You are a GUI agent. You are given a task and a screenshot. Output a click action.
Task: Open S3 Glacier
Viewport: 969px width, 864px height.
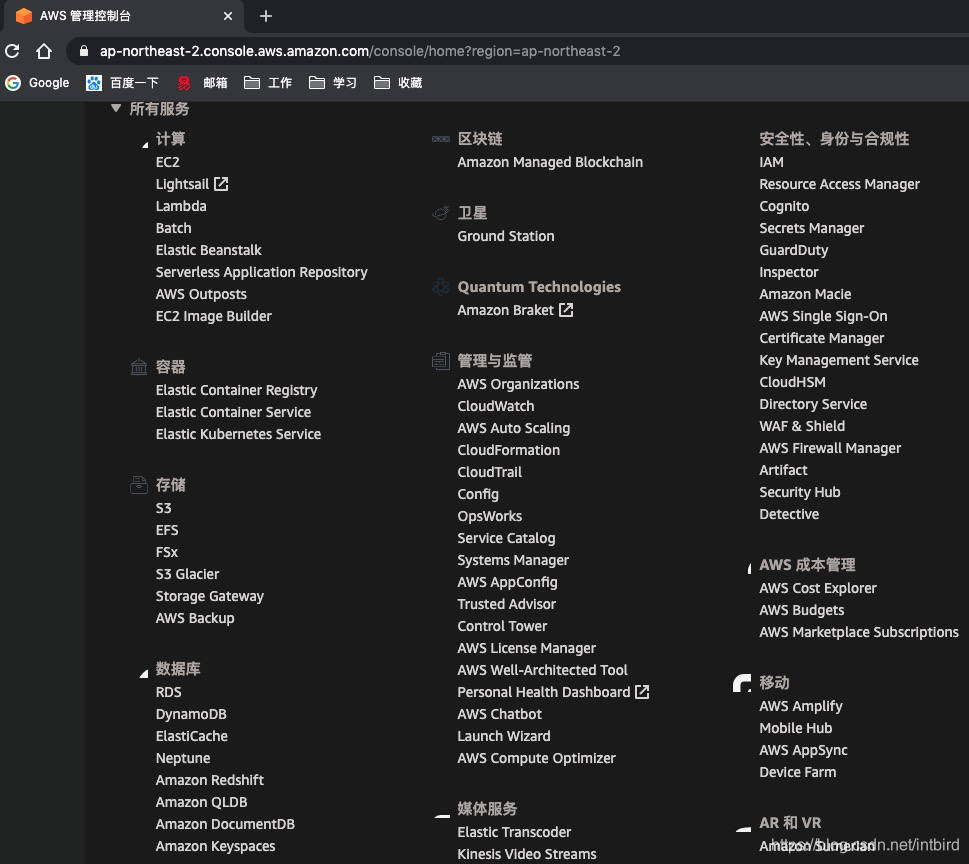point(187,574)
